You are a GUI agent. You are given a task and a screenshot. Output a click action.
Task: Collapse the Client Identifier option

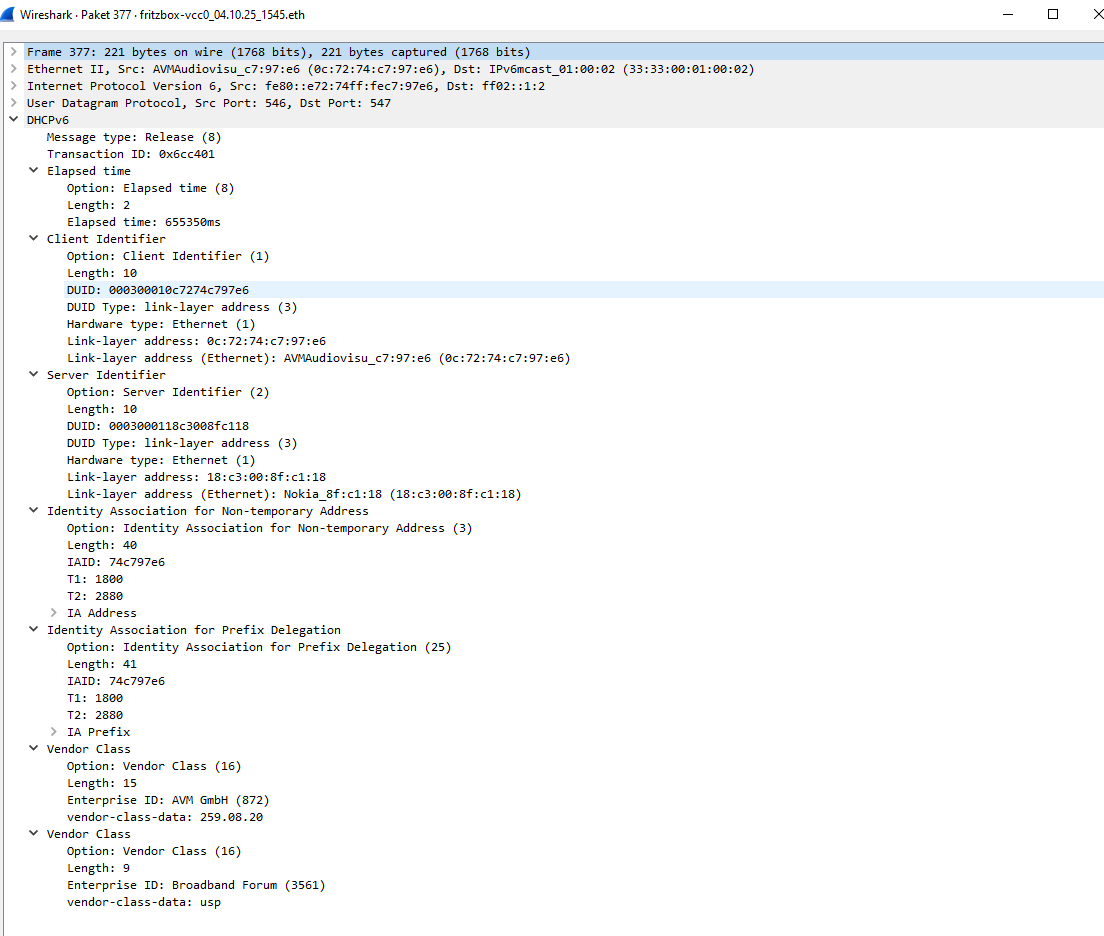point(33,238)
